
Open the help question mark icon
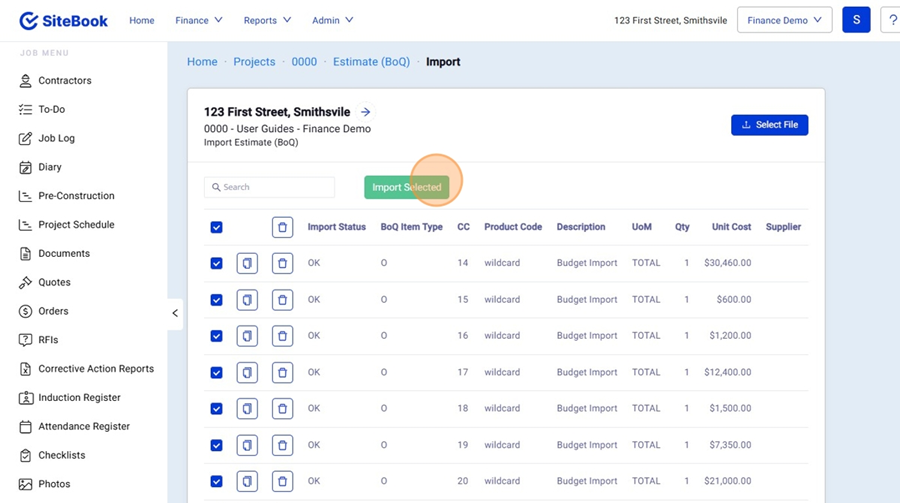pyautogui.click(x=891, y=20)
